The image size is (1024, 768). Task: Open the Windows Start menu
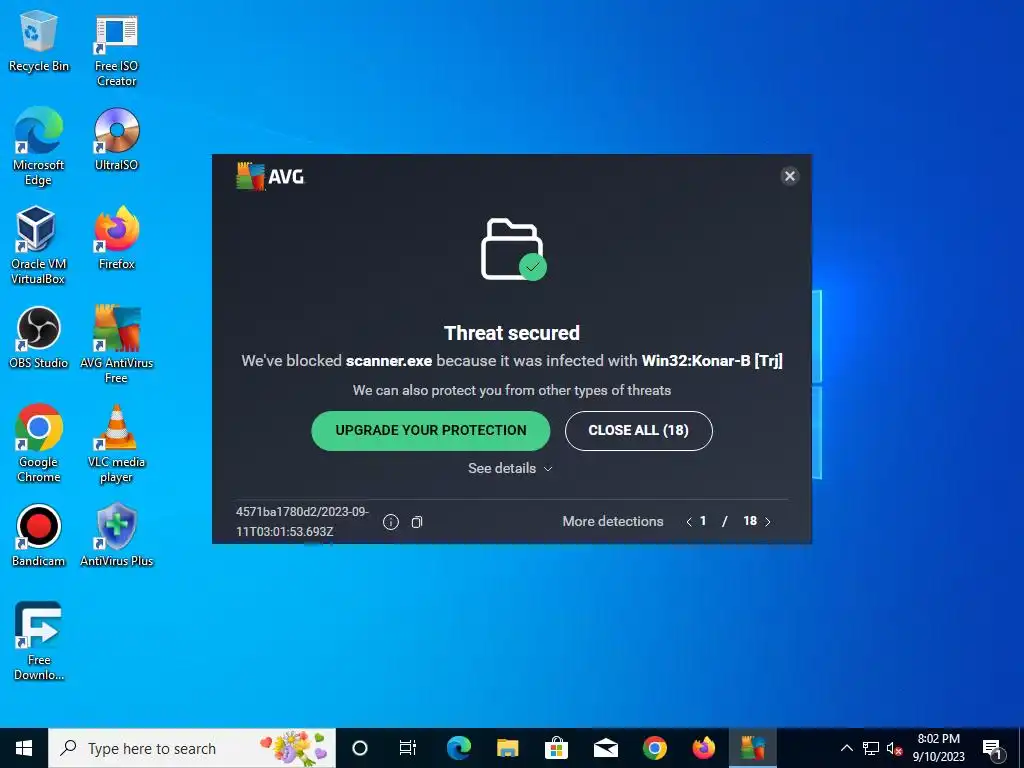24,748
